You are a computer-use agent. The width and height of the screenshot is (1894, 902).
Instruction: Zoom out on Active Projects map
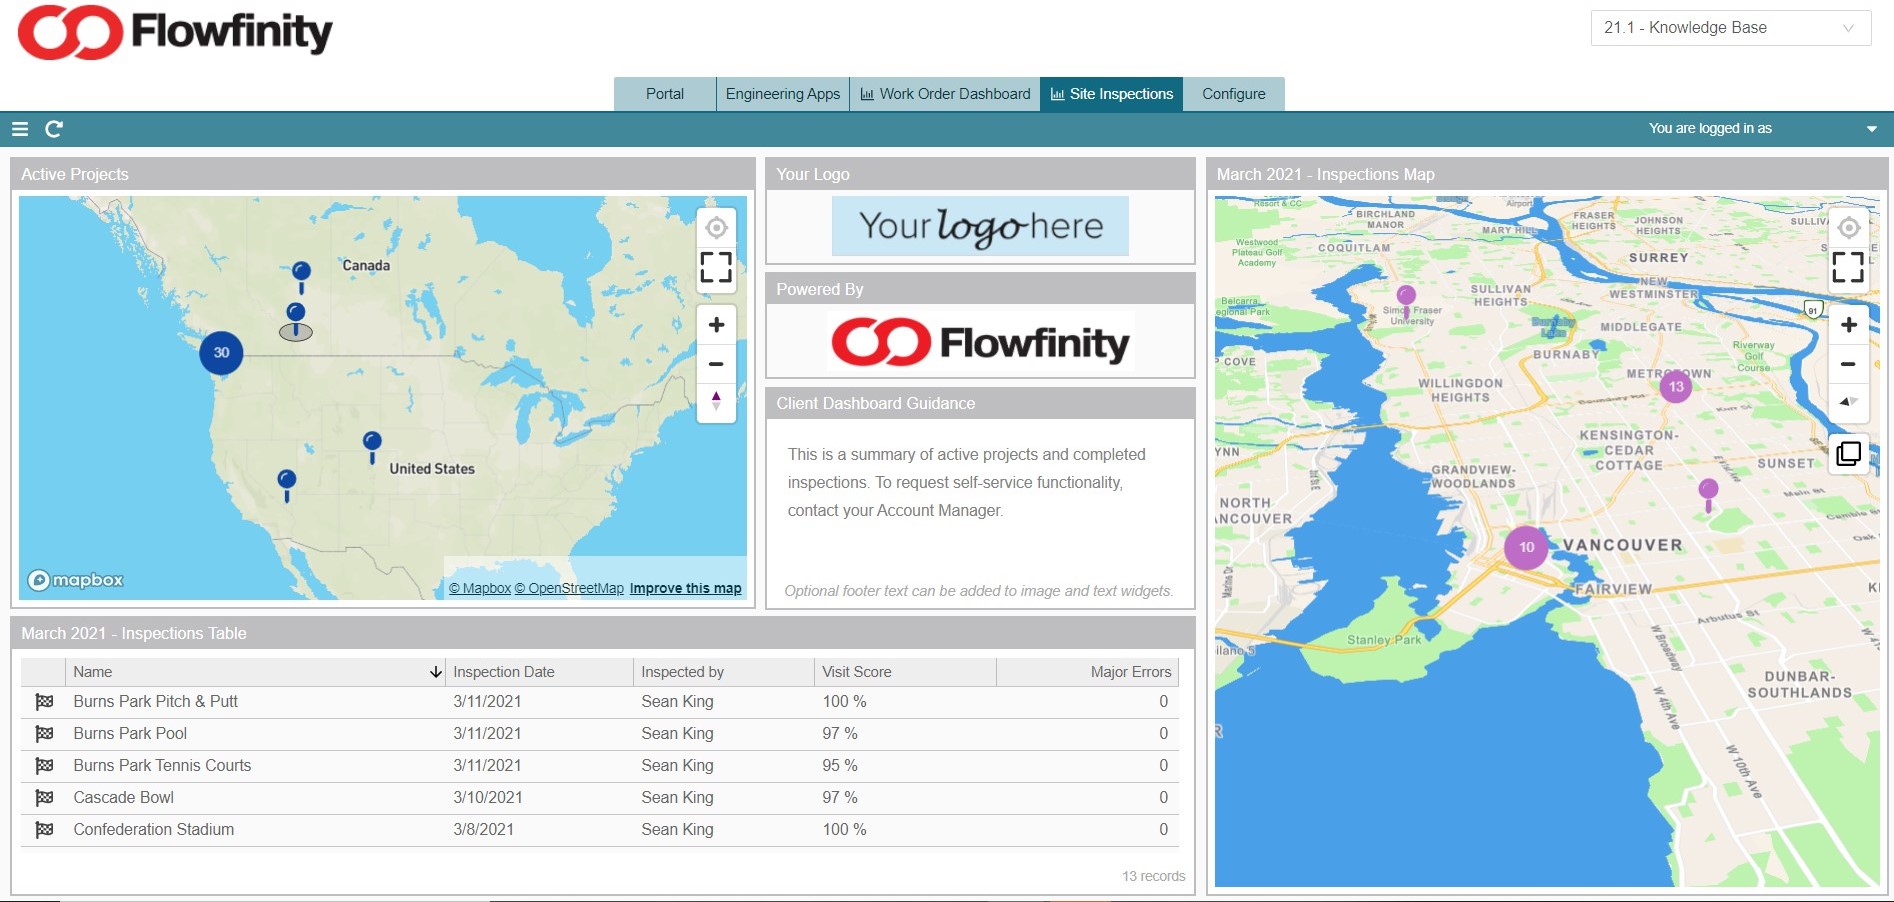pyautogui.click(x=716, y=364)
